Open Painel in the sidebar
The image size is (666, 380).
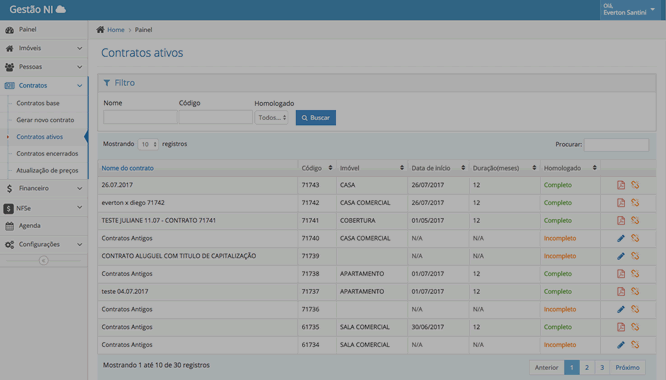(44, 30)
